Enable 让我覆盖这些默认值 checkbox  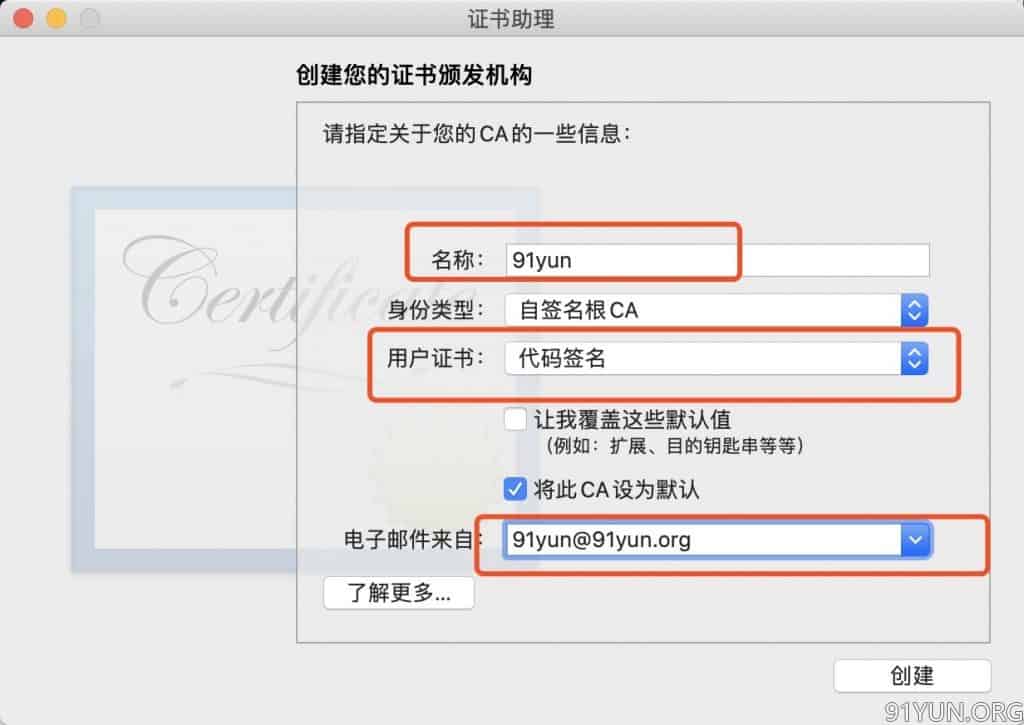click(x=515, y=419)
